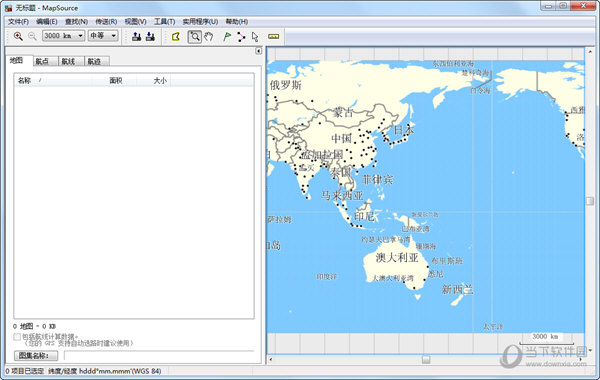Open the 查找(N) menu

coord(76,22)
